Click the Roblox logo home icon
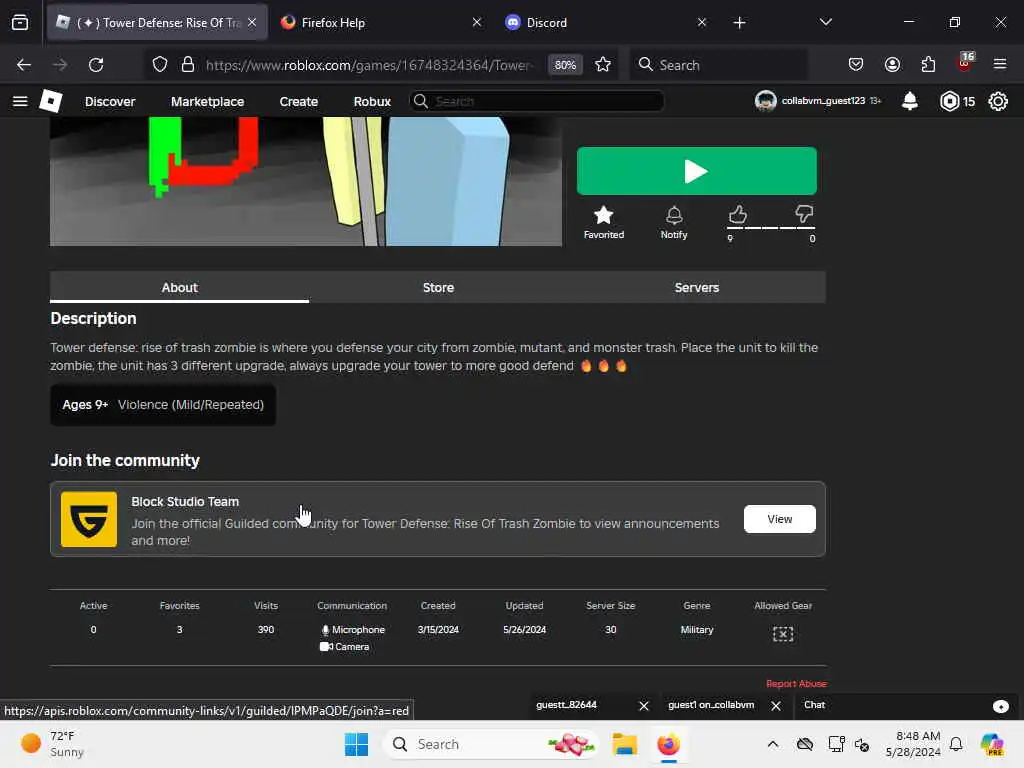 click(51, 101)
